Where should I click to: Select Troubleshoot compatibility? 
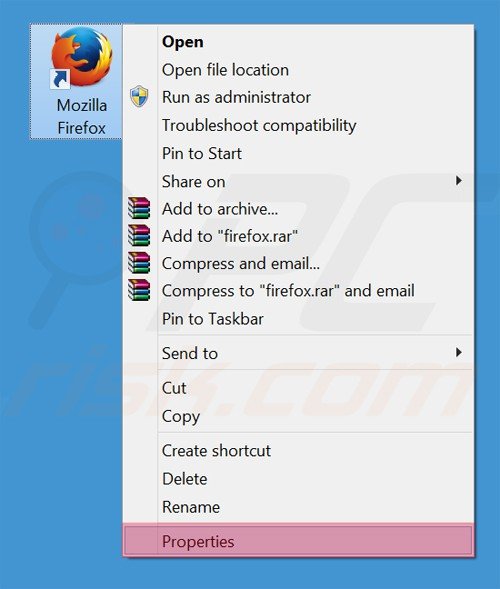(298, 125)
